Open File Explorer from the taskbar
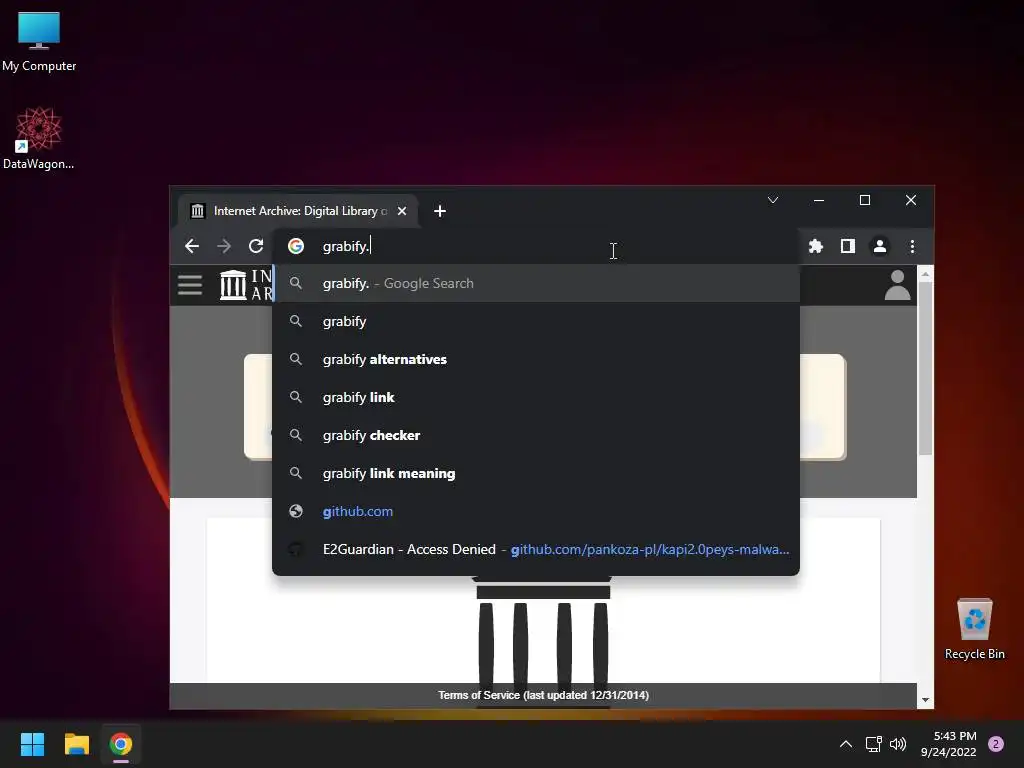Screen dimensions: 1024x768 76,744
